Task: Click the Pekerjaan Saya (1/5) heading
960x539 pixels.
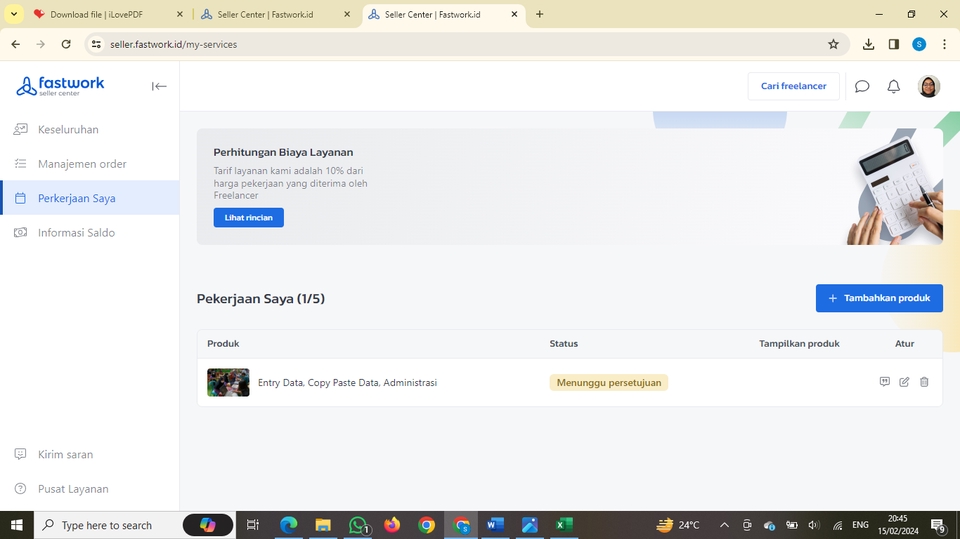Action: [261, 298]
